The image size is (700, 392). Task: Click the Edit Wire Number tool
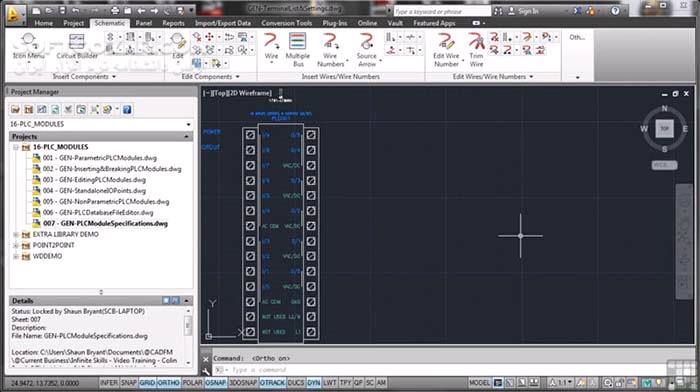(x=446, y=50)
